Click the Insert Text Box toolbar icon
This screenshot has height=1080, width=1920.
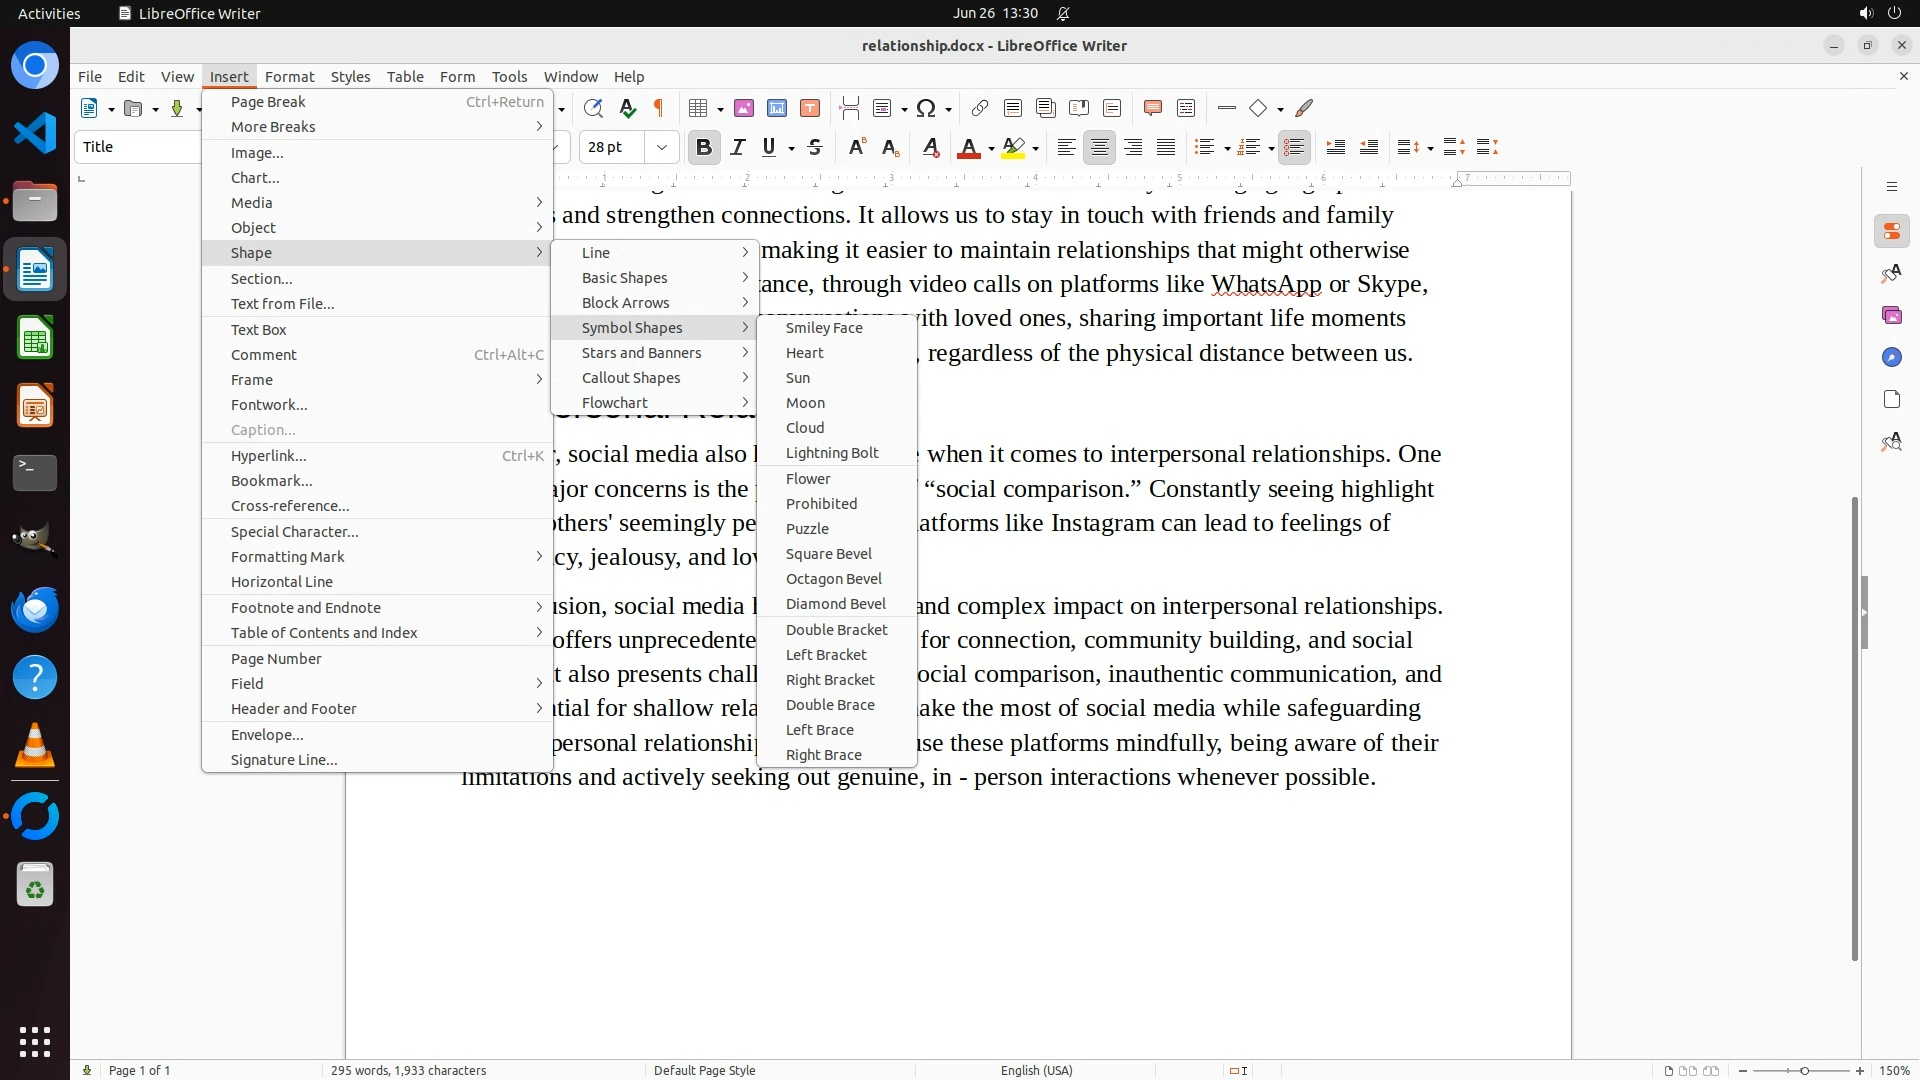tap(810, 108)
